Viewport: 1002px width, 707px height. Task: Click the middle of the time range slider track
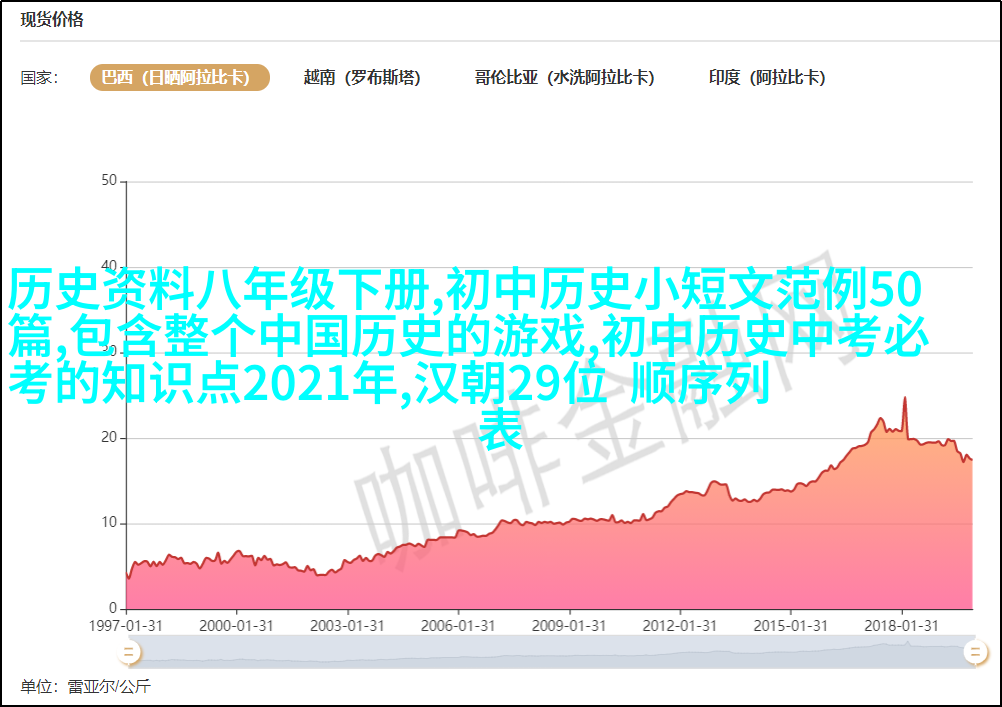click(550, 652)
